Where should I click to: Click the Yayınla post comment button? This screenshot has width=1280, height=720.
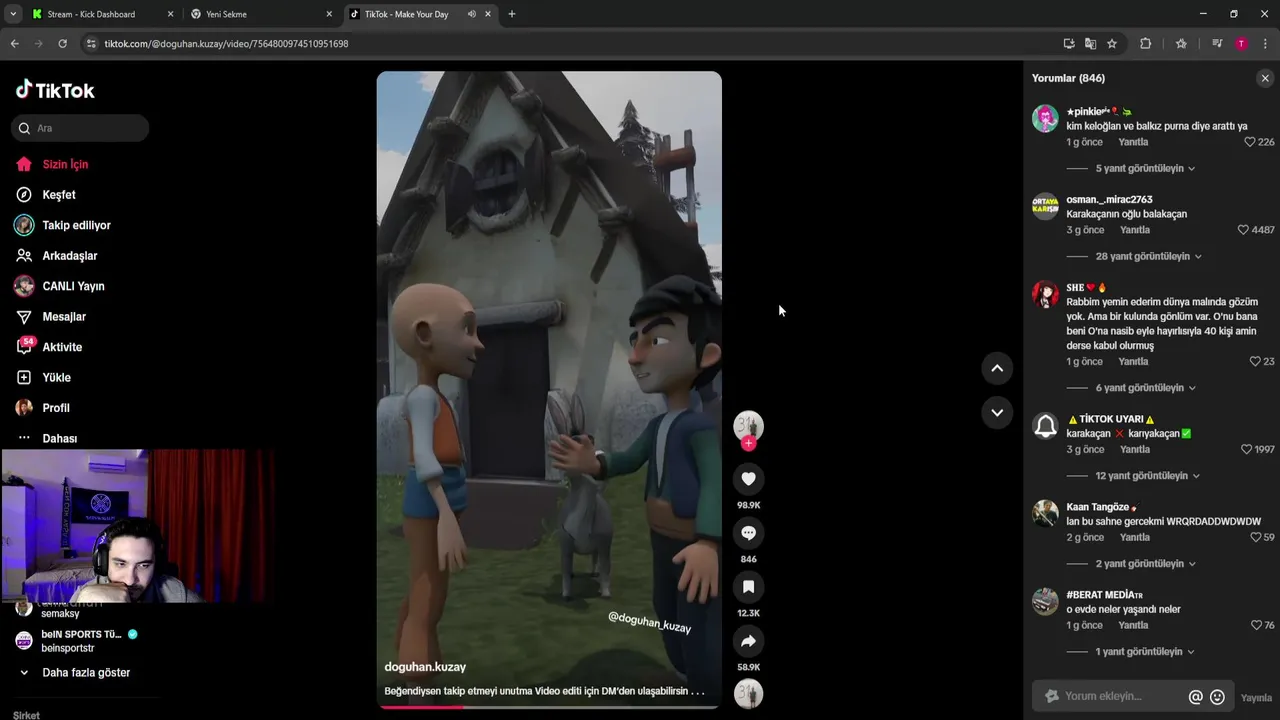click(x=1256, y=698)
